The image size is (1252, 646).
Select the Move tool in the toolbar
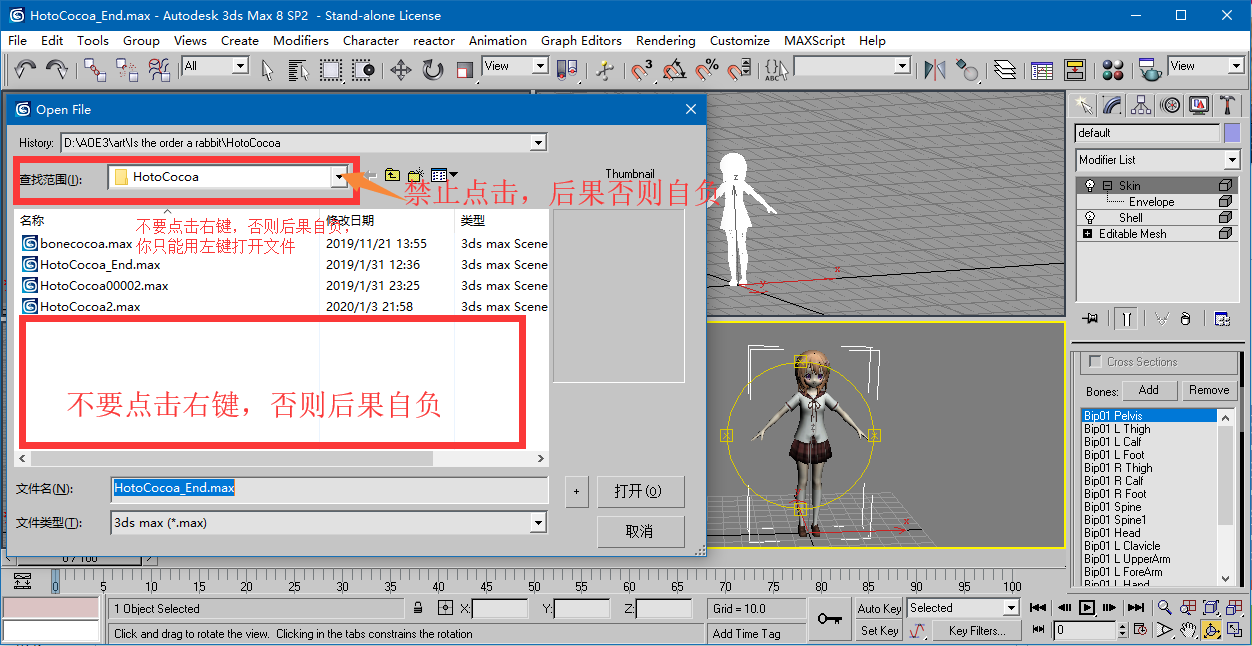(400, 69)
